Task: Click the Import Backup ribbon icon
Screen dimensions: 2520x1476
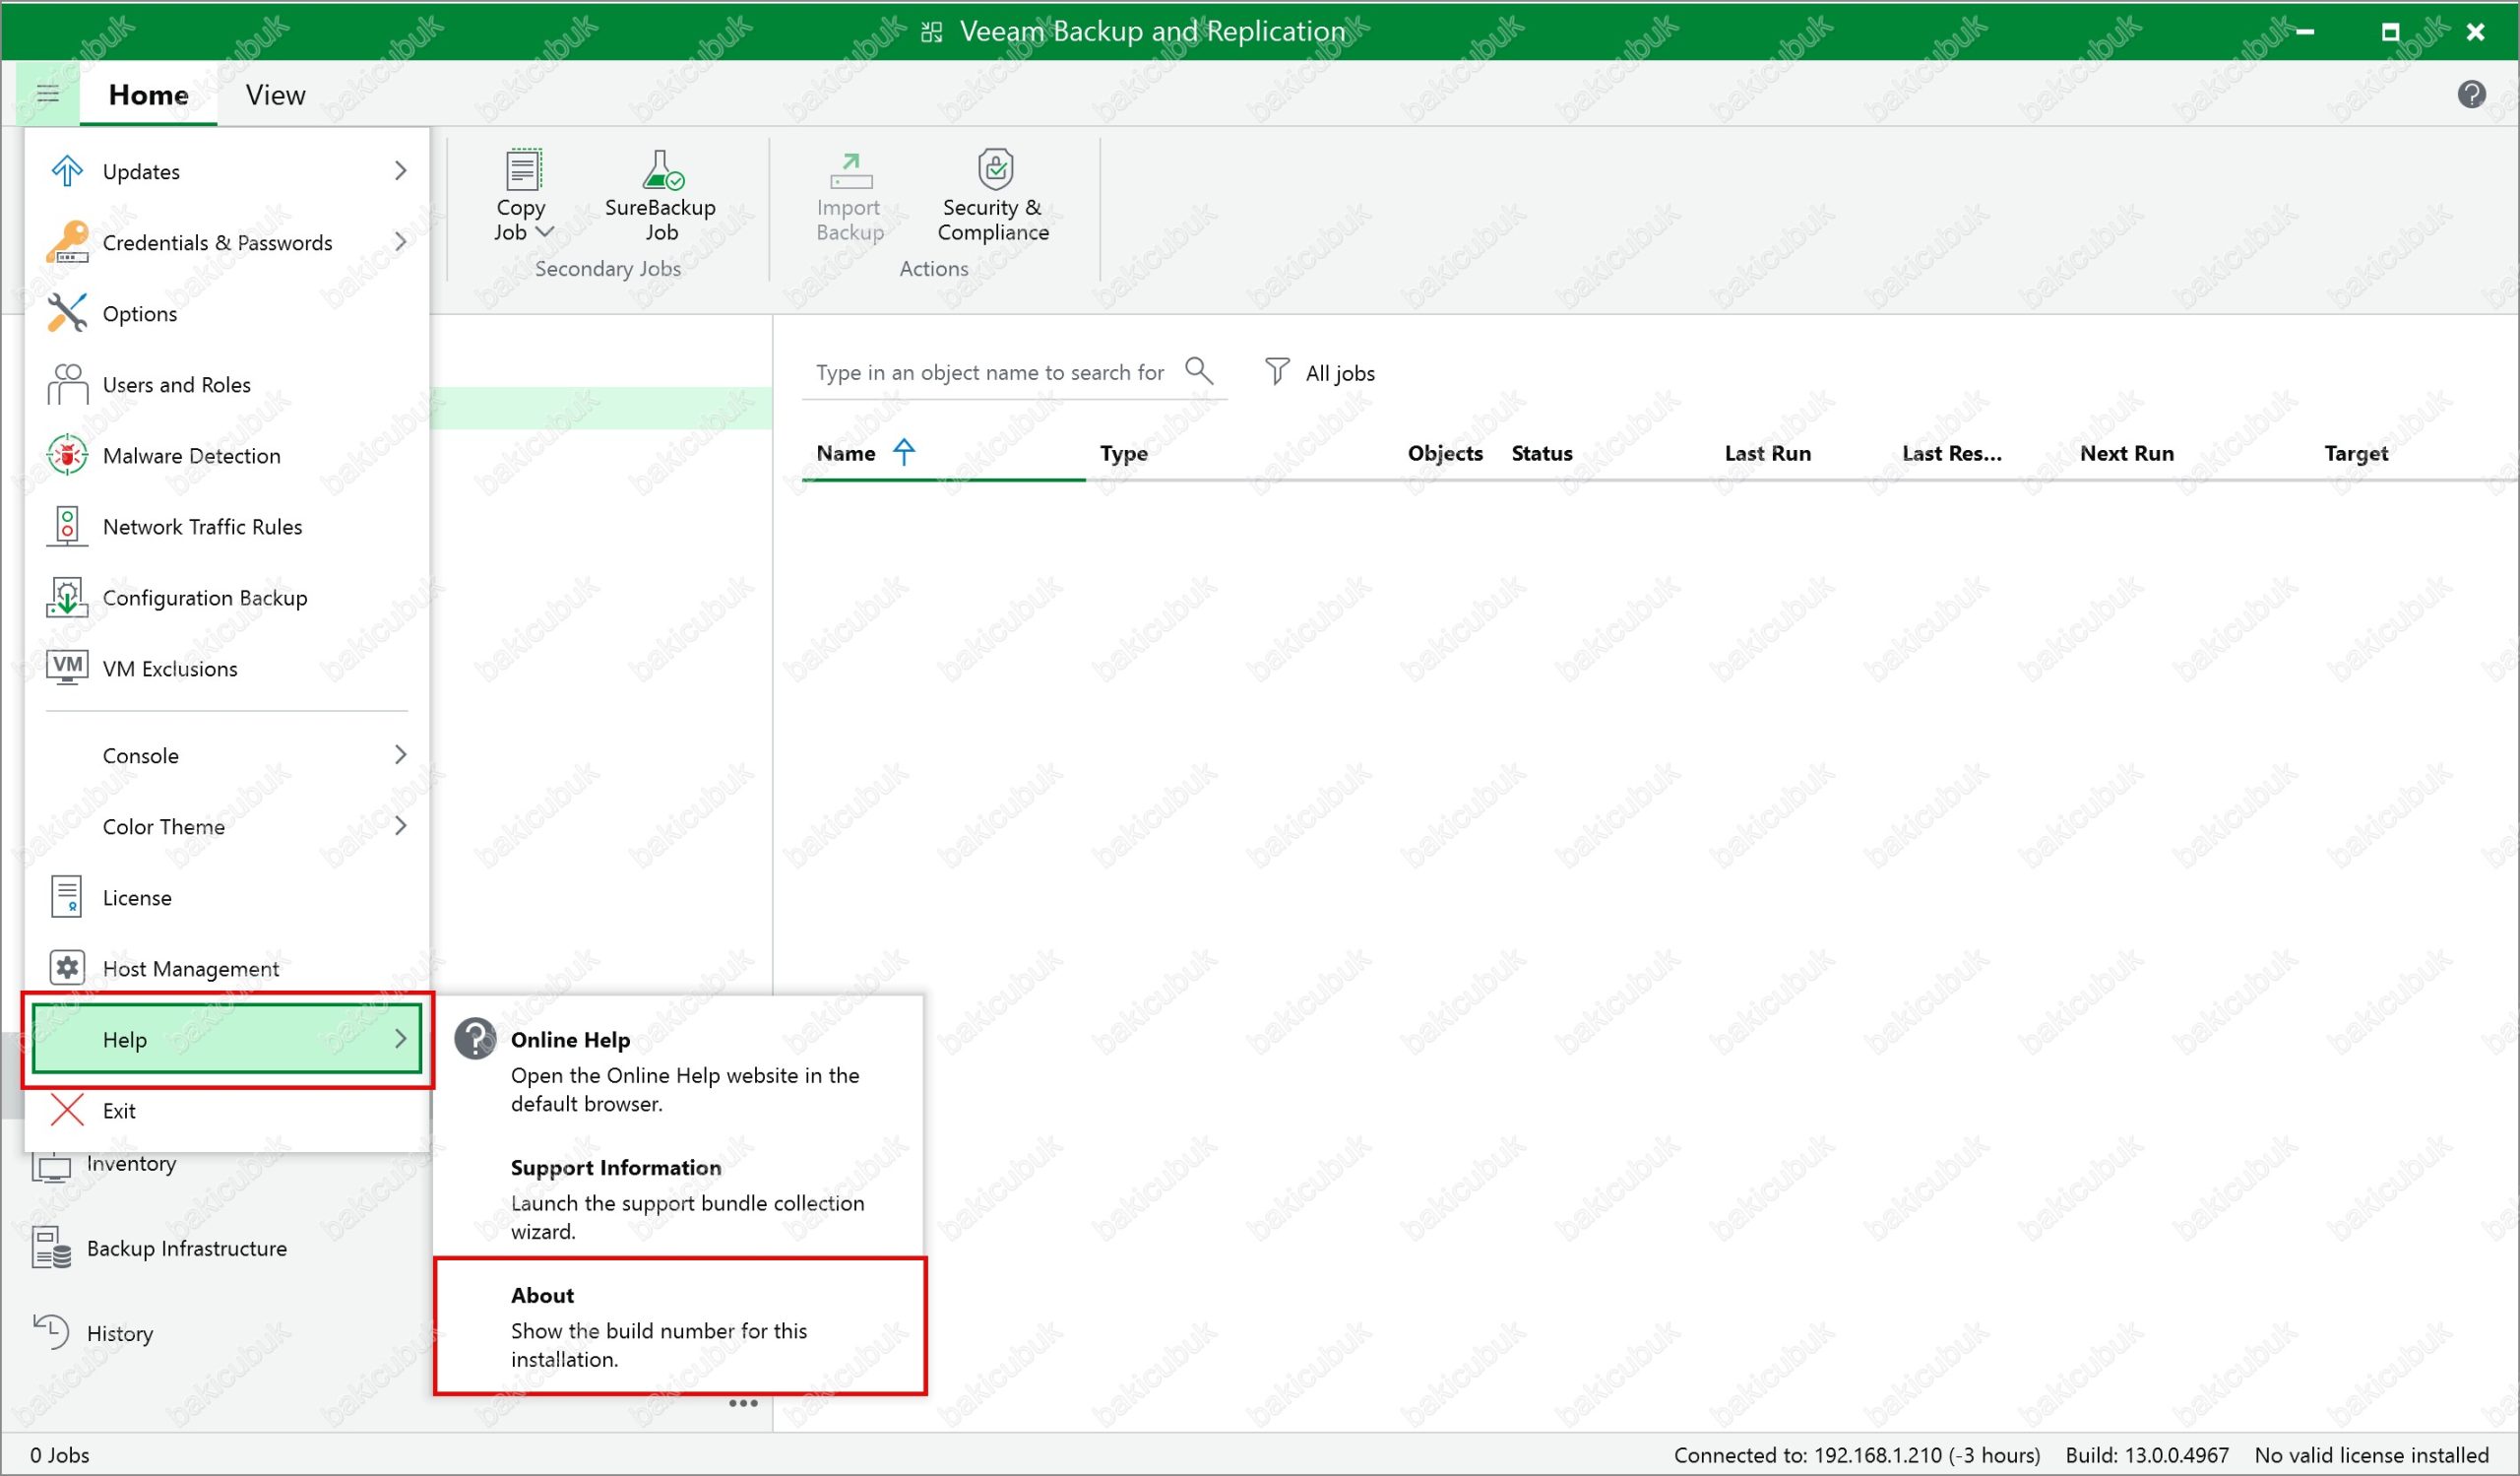Action: click(x=851, y=170)
